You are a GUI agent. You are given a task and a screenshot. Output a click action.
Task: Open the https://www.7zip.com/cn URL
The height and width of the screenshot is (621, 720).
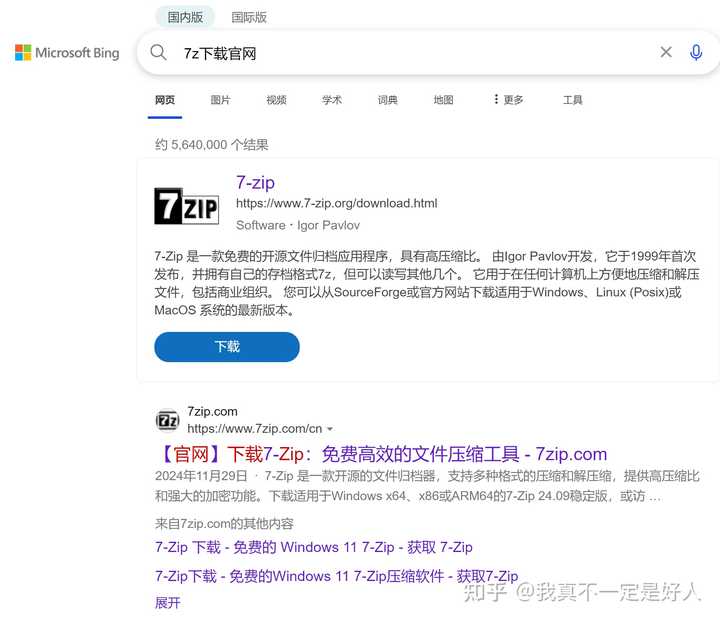pos(255,429)
